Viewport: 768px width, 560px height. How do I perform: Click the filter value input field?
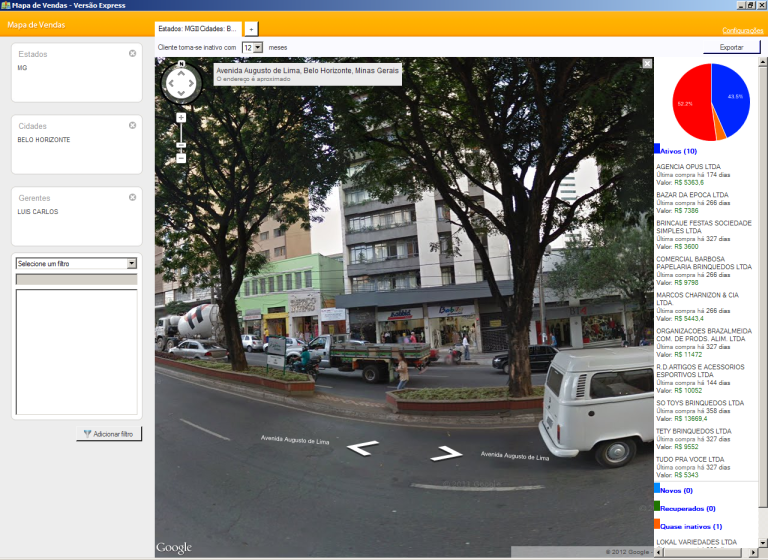click(x=76, y=279)
